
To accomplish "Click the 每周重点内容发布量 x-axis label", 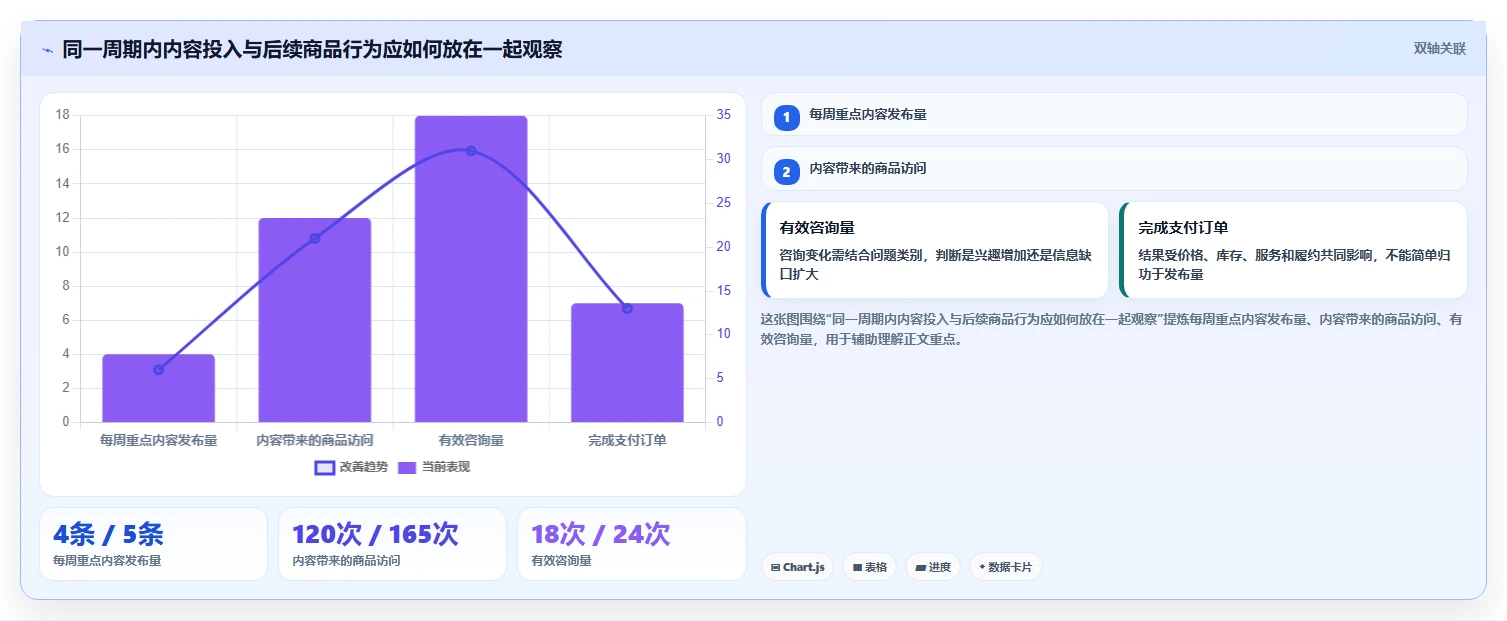I will pos(158,440).
